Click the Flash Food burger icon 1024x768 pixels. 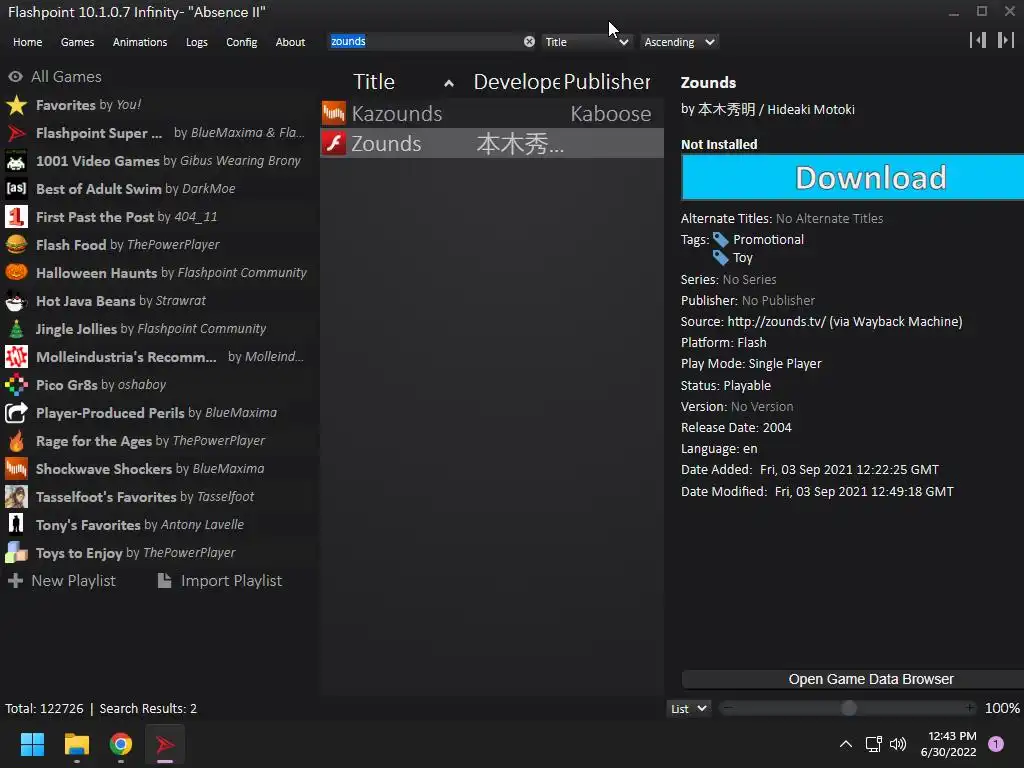click(16, 245)
